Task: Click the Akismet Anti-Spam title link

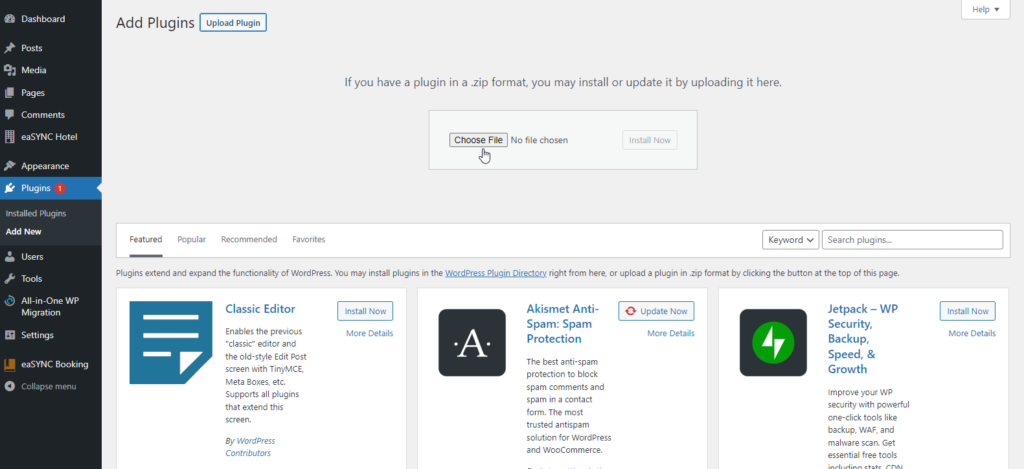Action: (562, 324)
